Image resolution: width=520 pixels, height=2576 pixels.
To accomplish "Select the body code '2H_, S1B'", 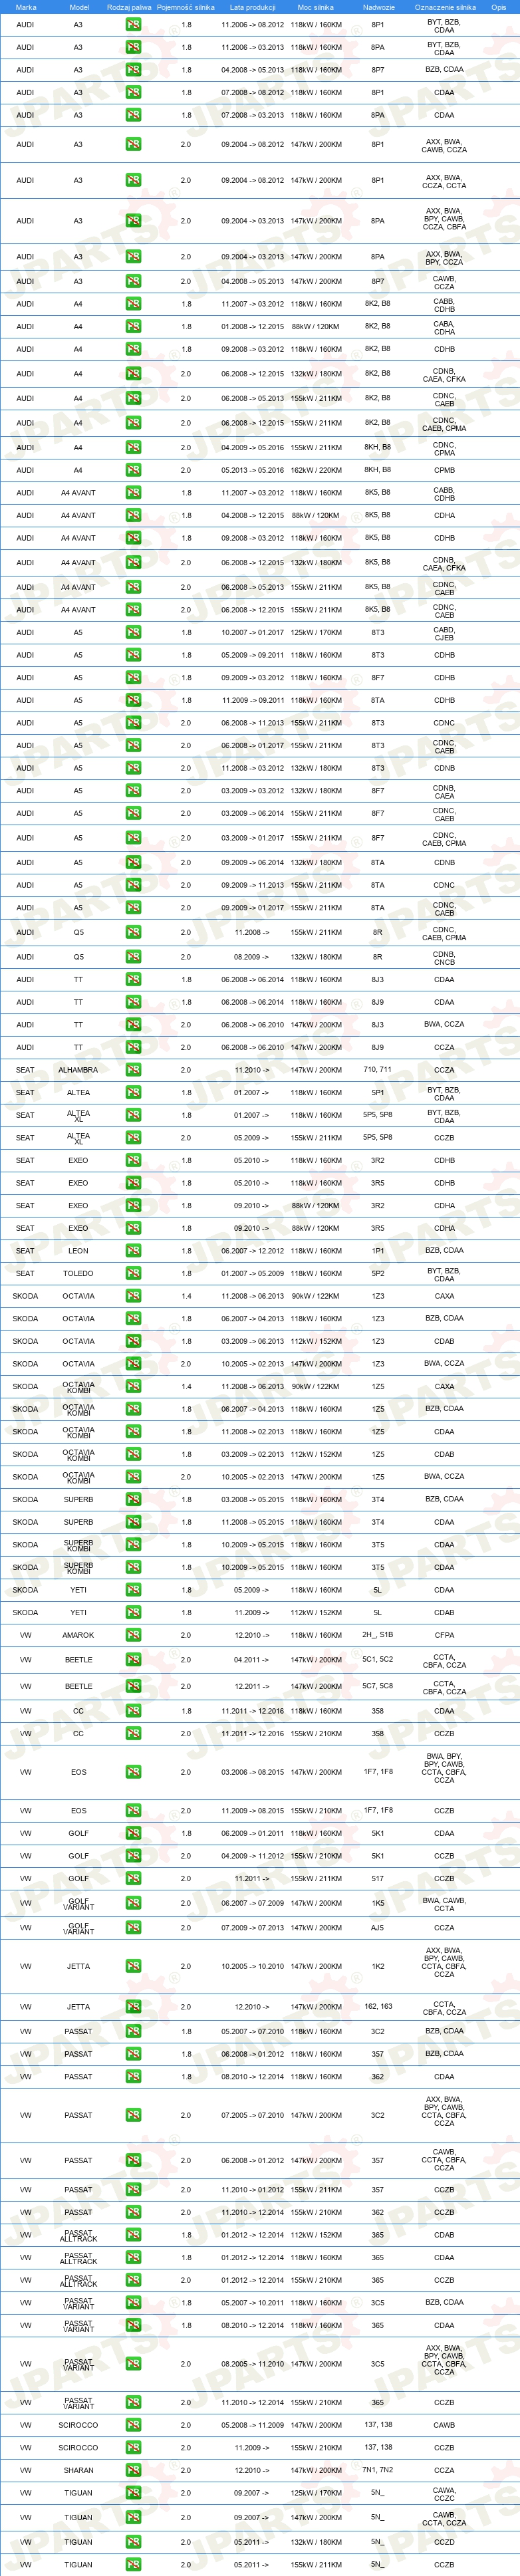I will (378, 1635).
